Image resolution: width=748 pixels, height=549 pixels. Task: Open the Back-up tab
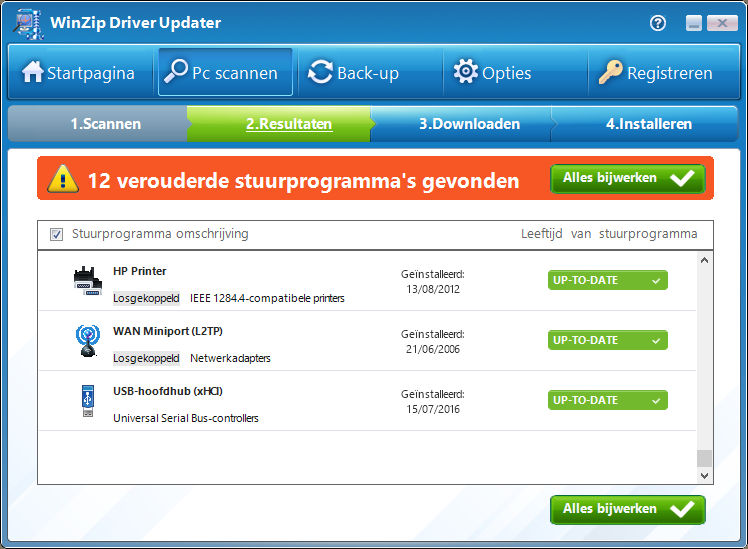(371, 72)
